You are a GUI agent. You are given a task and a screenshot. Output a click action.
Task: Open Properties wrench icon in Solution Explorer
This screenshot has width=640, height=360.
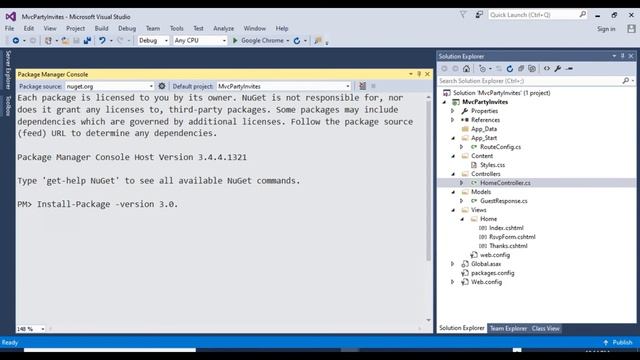[x=558, y=69]
